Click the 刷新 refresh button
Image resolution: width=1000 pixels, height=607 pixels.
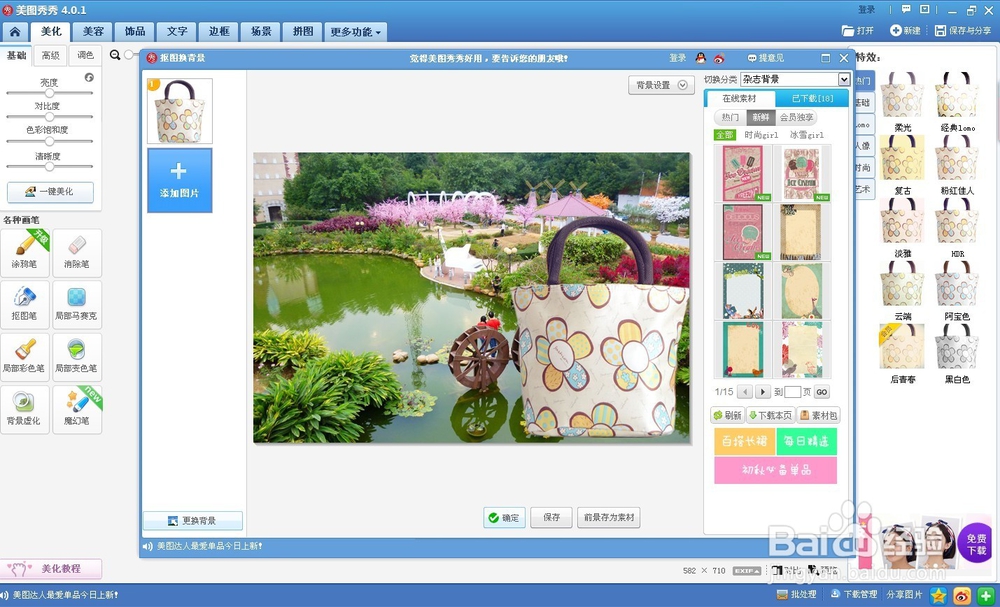(728, 415)
